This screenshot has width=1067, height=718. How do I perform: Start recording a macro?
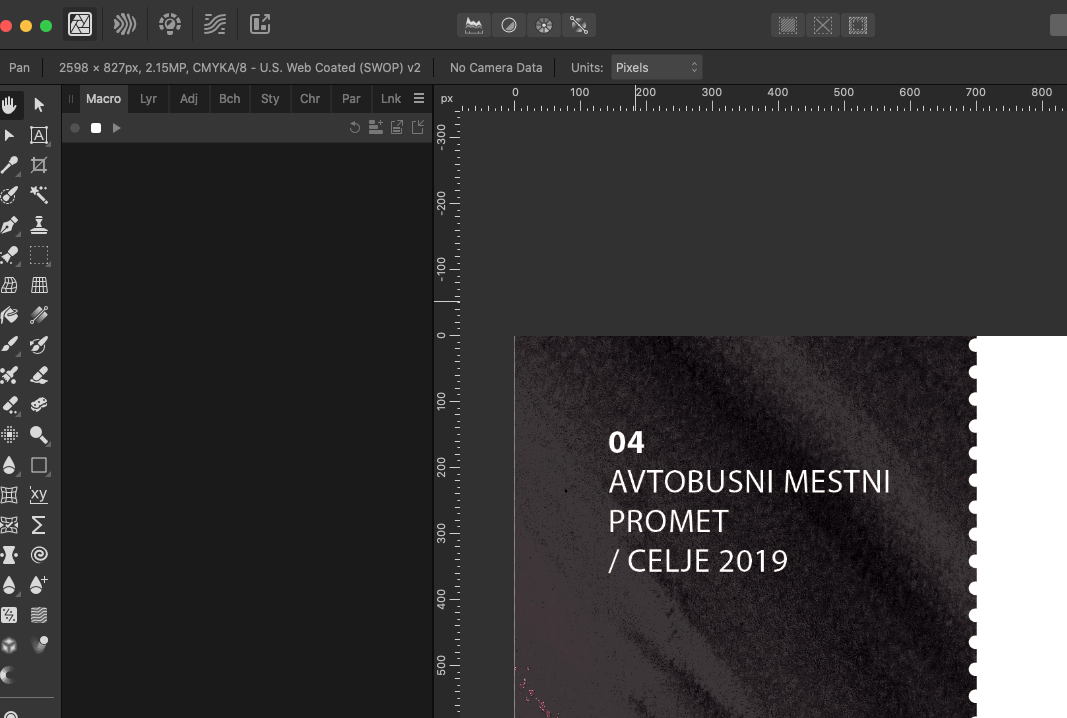coord(75,128)
